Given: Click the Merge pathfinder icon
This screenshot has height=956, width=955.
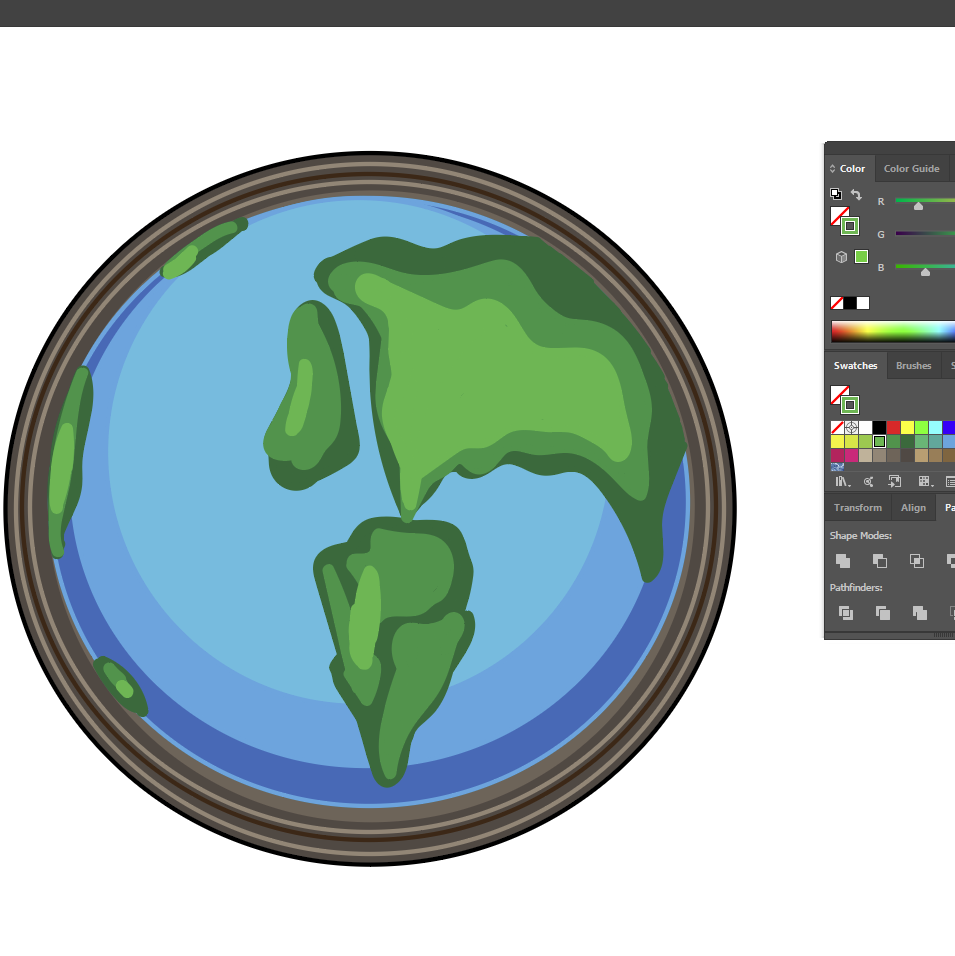Looking at the screenshot, I should pyautogui.click(x=919, y=613).
